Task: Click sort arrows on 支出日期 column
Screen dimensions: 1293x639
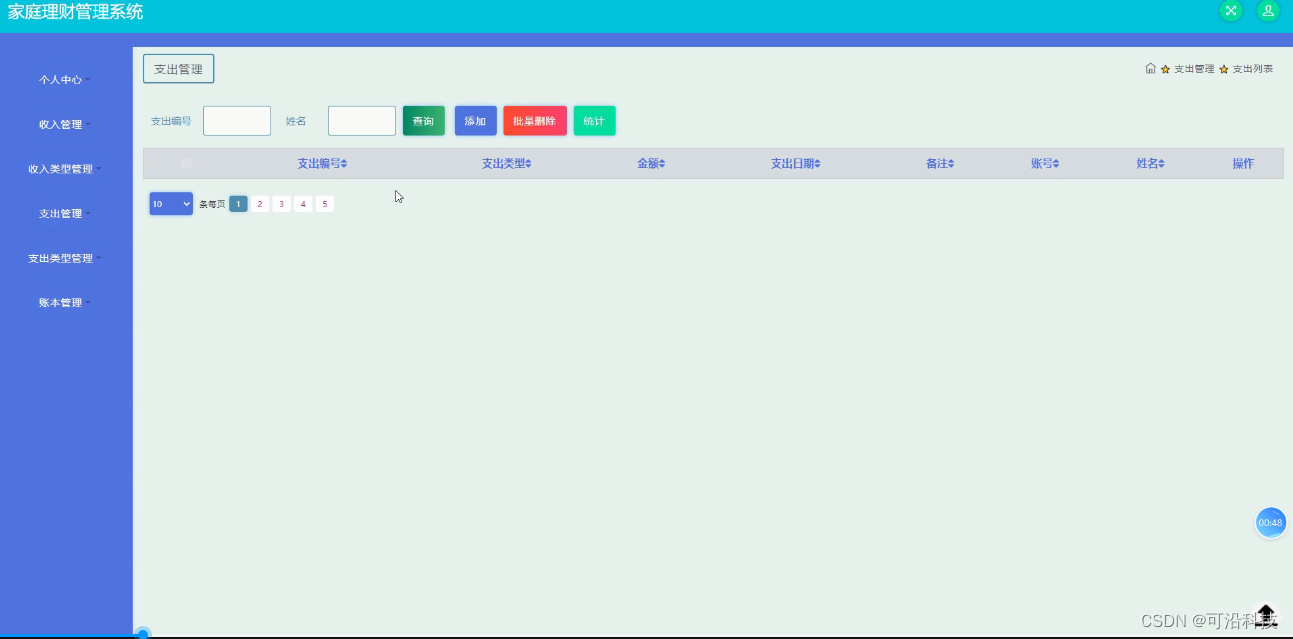Action: point(817,164)
